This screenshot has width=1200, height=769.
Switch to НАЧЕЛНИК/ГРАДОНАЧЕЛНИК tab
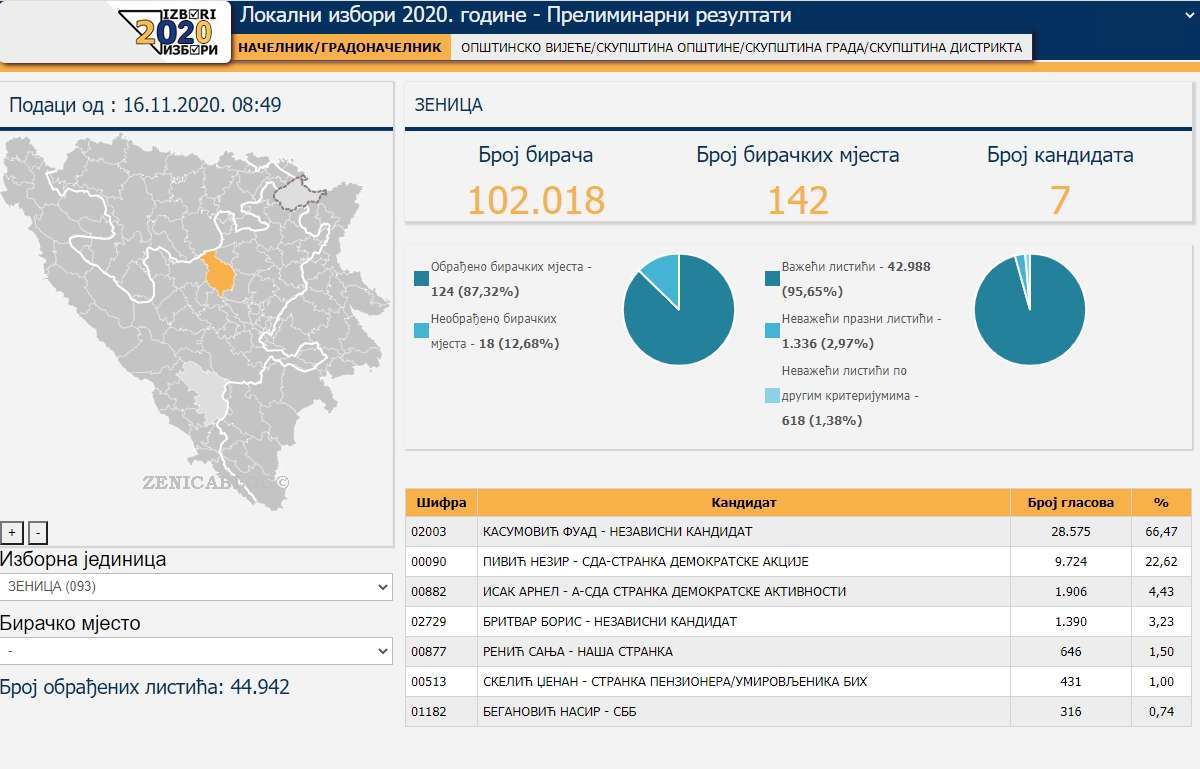coord(340,47)
